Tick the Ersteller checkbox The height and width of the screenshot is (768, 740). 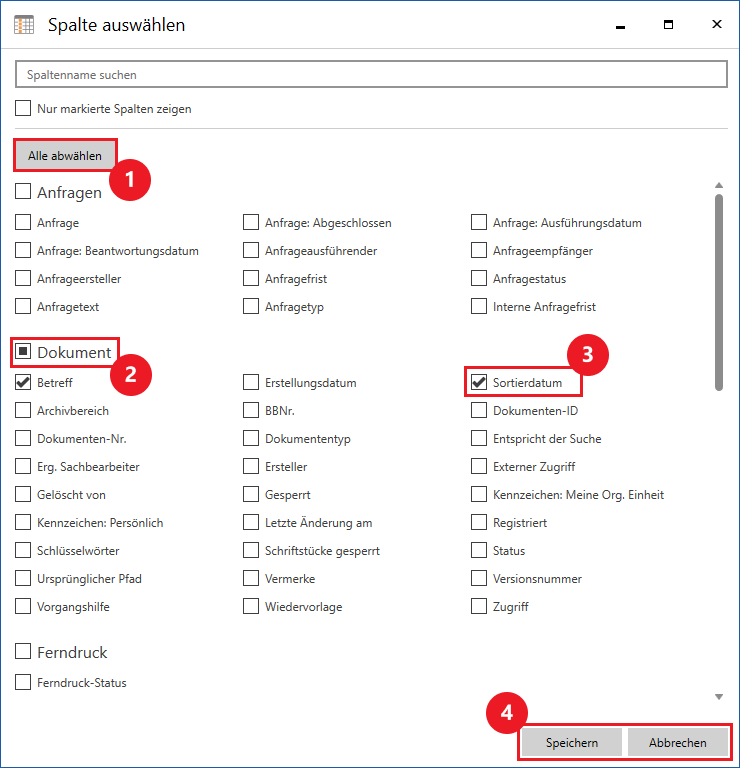251,466
